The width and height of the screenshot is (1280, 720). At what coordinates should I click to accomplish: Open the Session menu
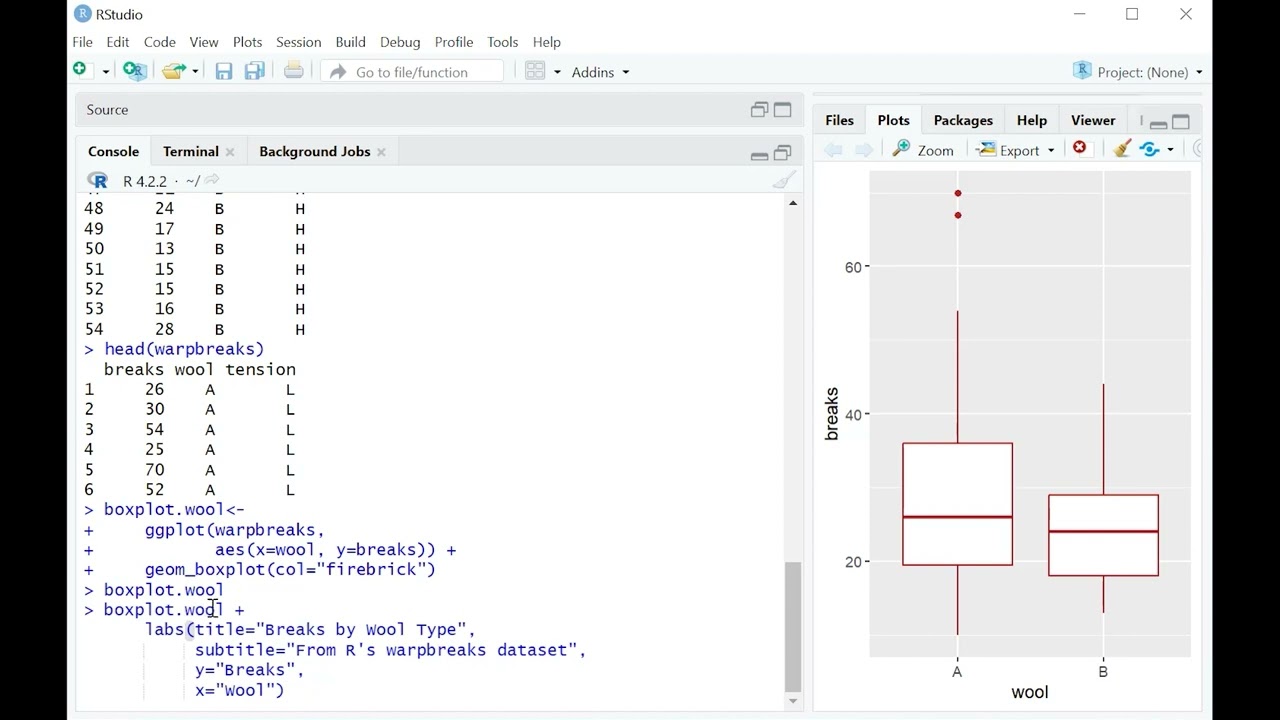click(299, 42)
